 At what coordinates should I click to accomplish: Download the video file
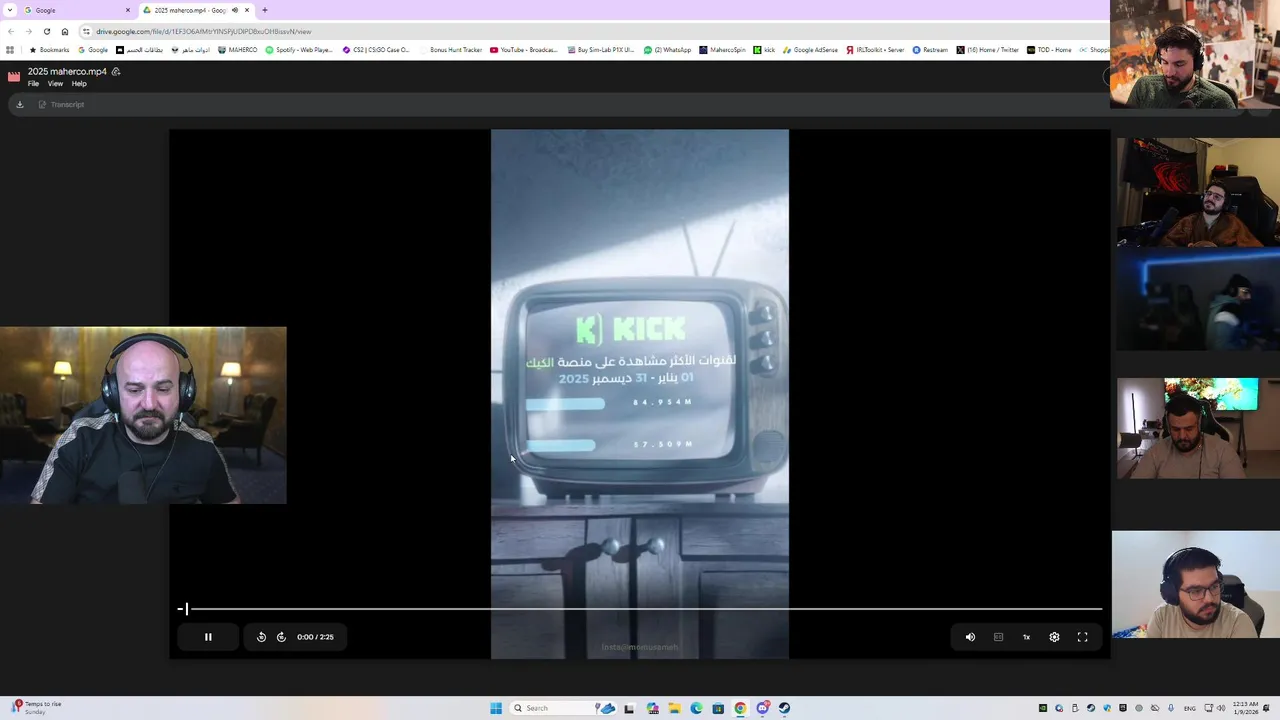click(x=19, y=104)
